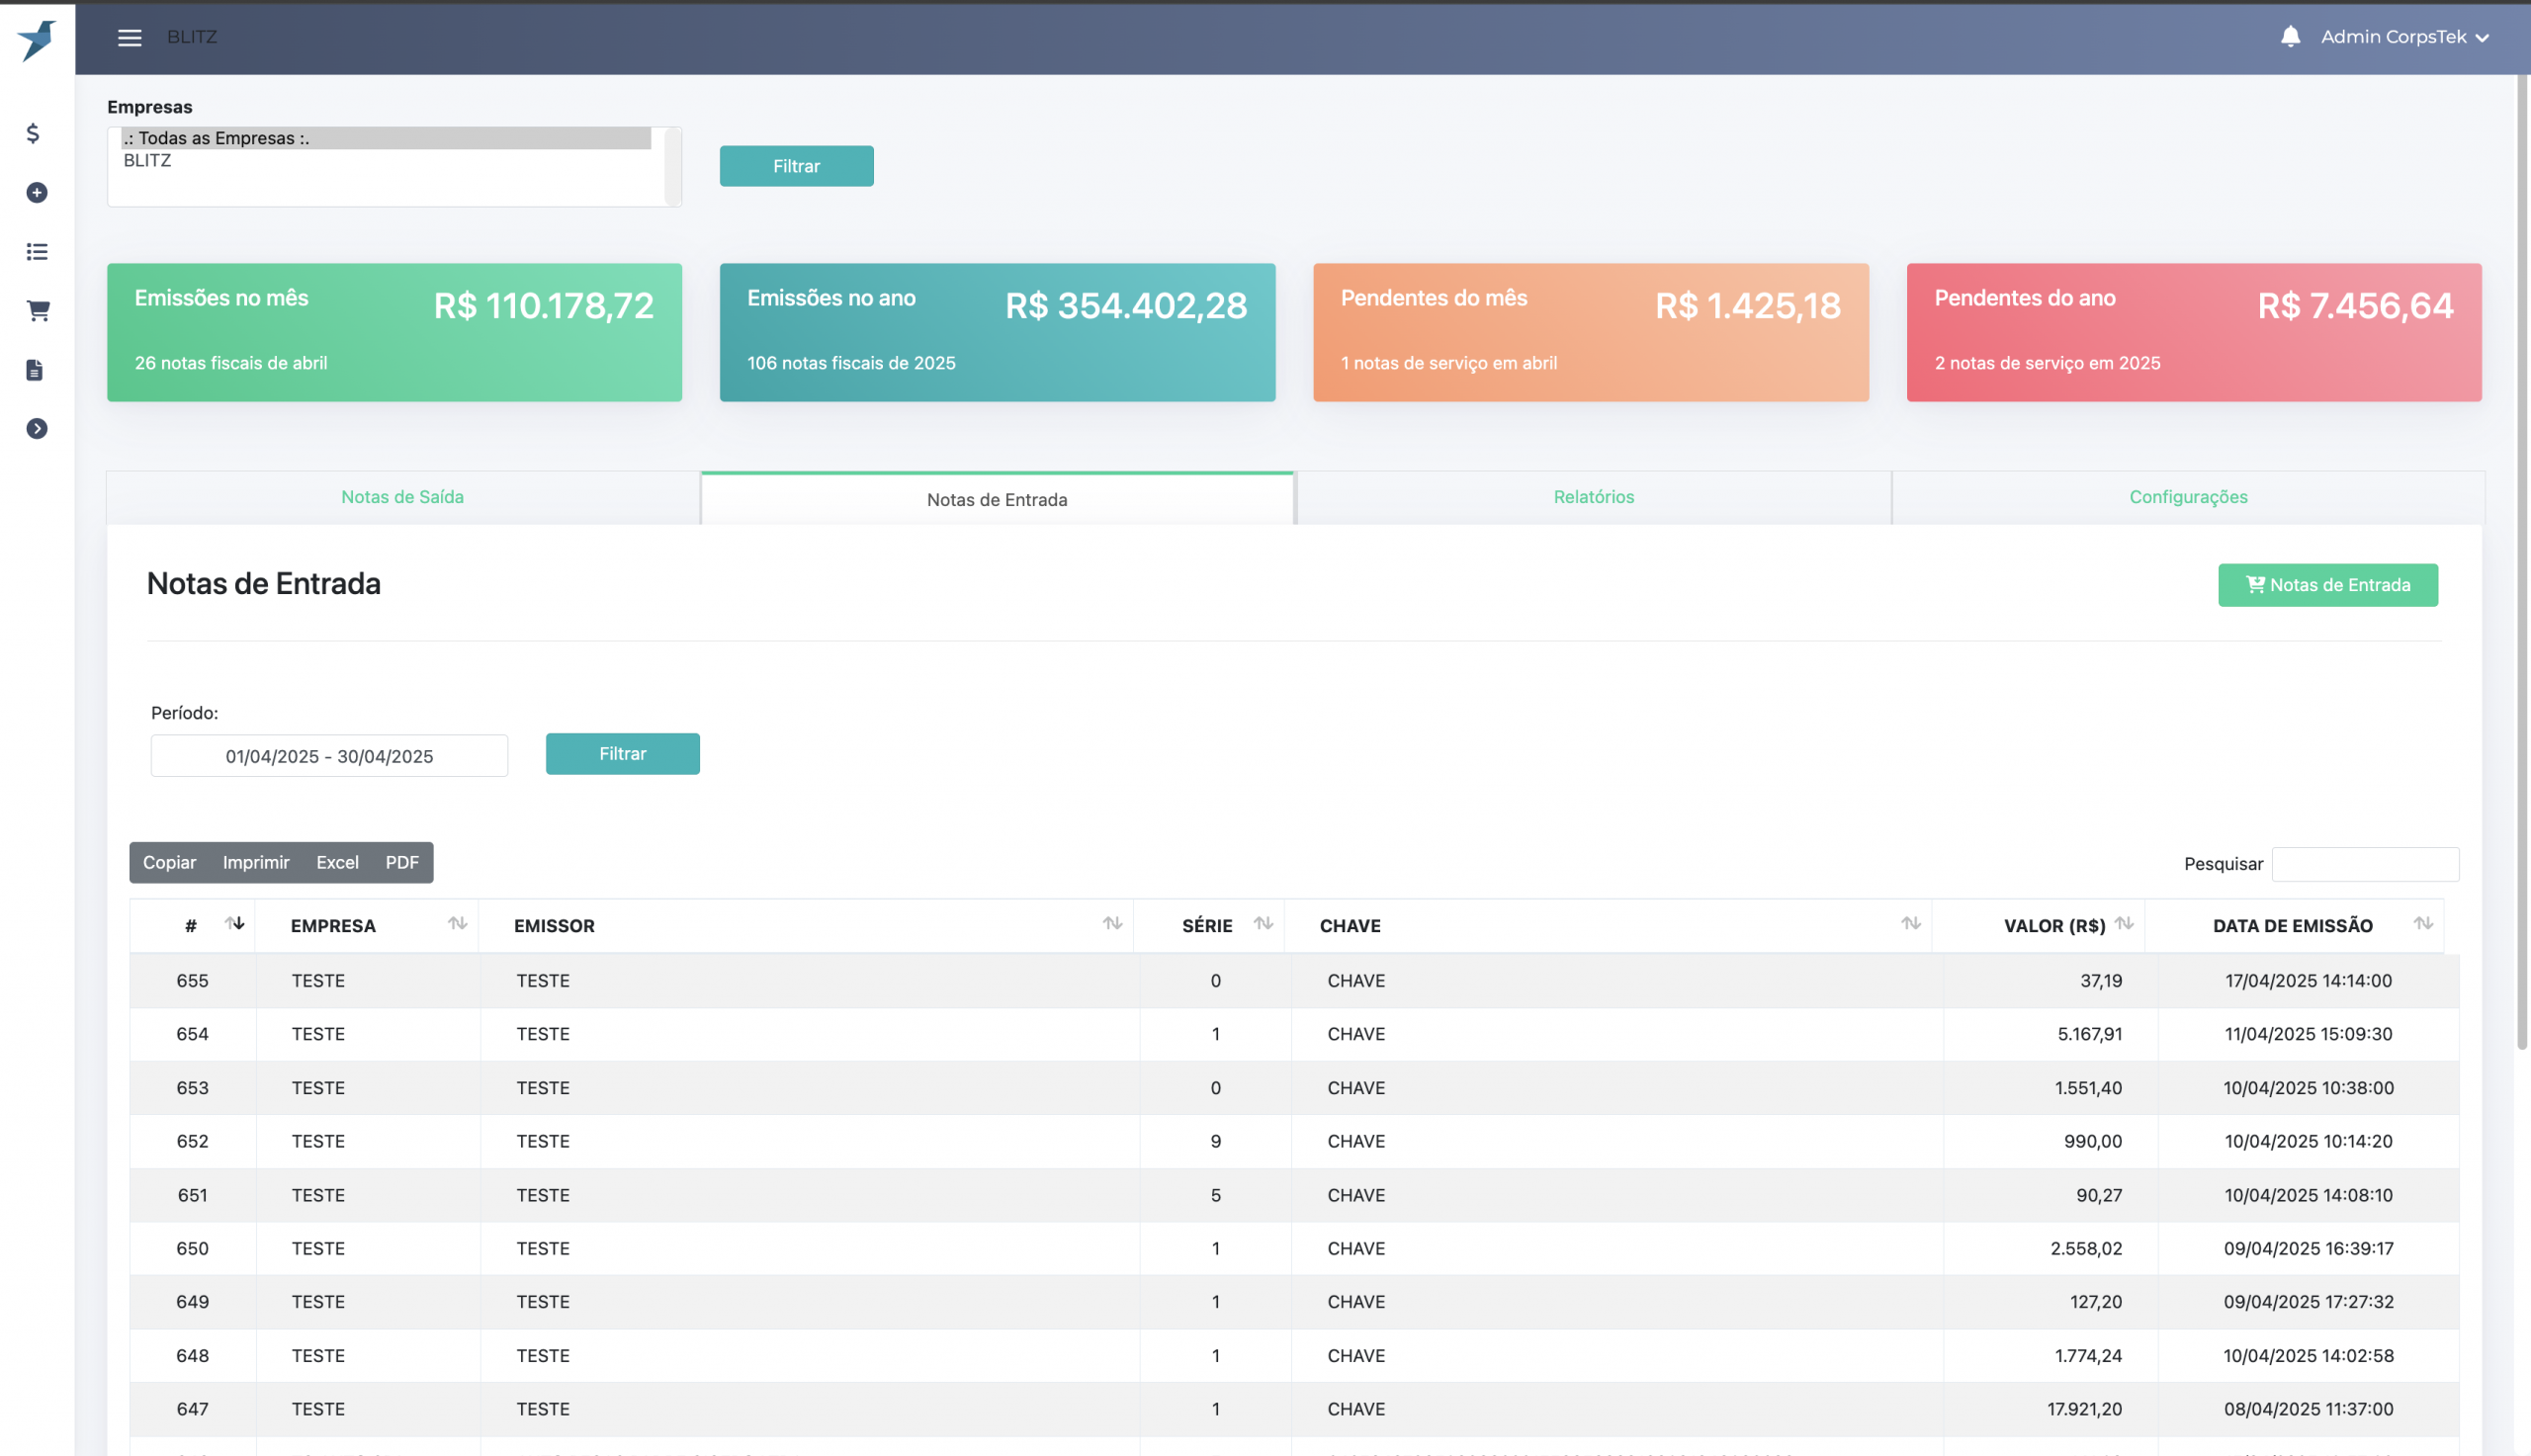Switch to Notas de Saída tab
Screen dimensions: 2531x1456
coord(402,497)
